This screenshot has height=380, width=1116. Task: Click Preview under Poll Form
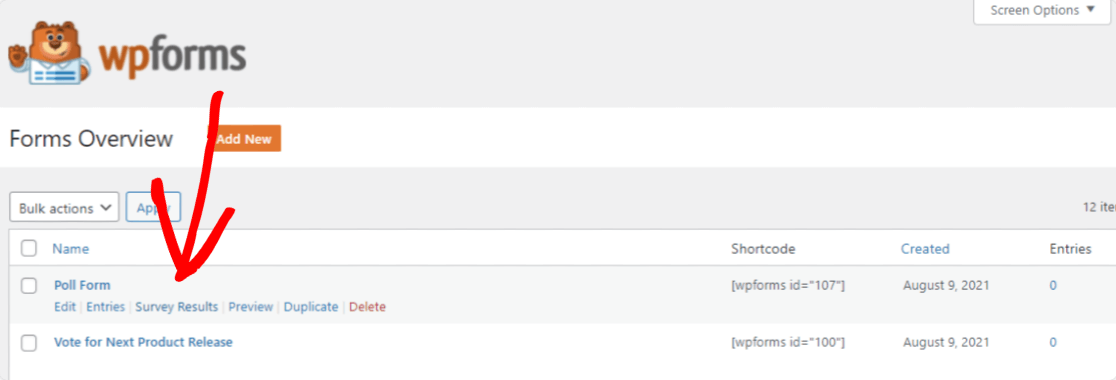coord(251,307)
